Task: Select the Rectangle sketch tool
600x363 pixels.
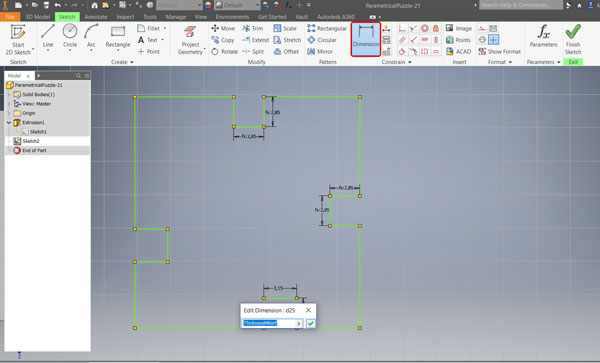Action: pyautogui.click(x=118, y=37)
